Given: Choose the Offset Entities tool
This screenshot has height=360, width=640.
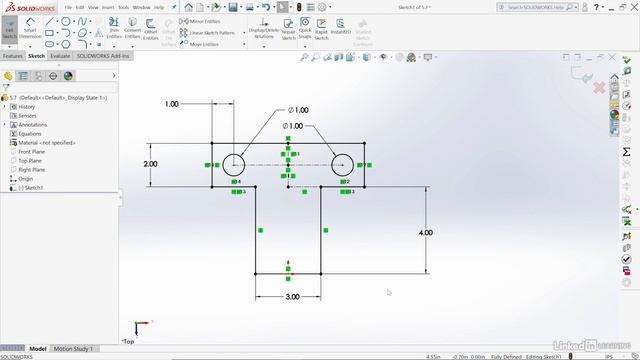Looking at the screenshot, I should tap(151, 29).
